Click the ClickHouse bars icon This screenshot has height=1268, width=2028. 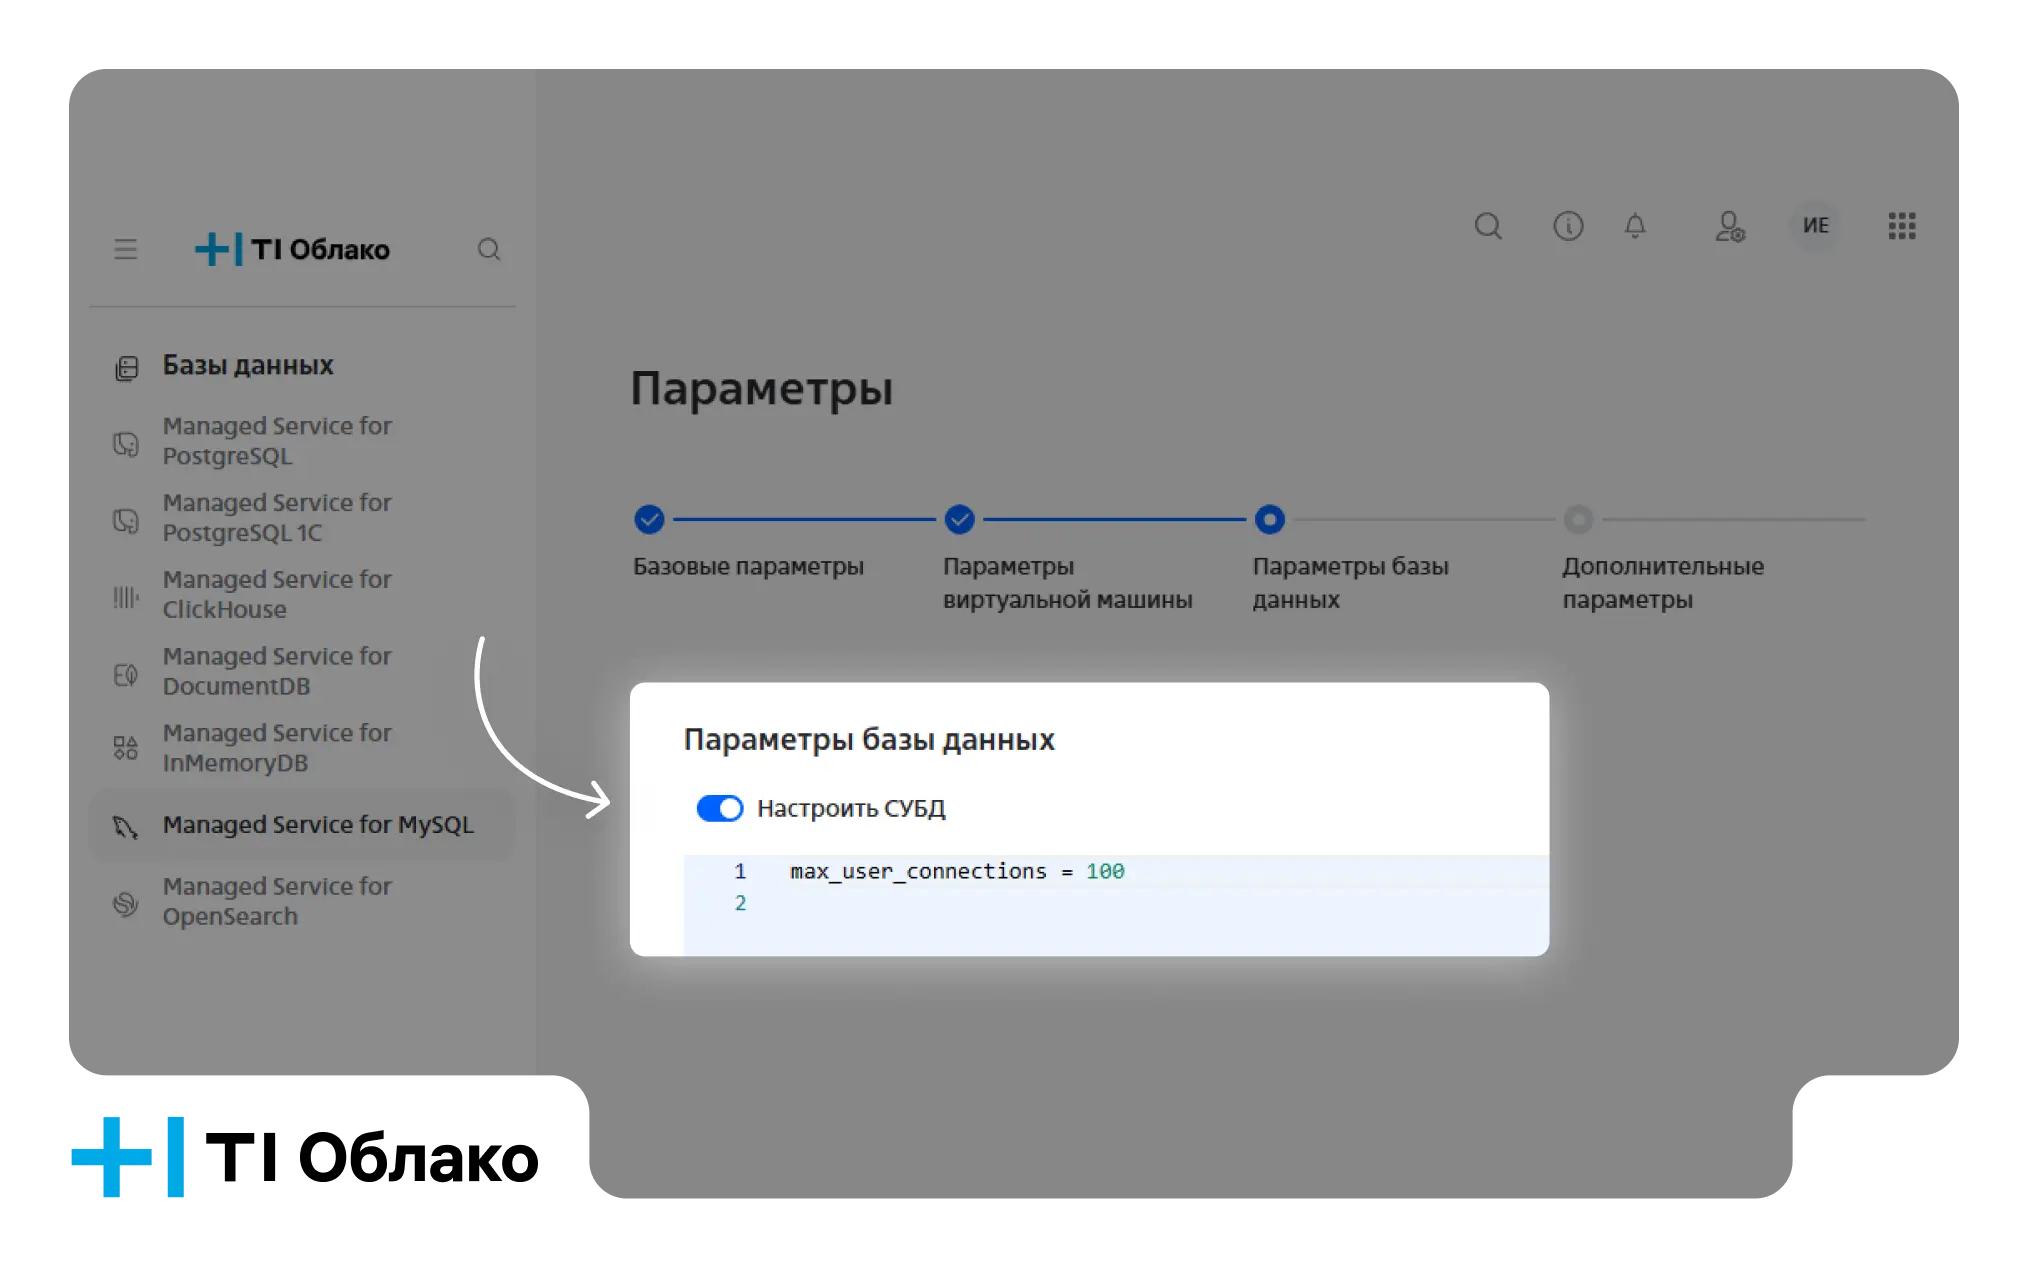pos(126,597)
